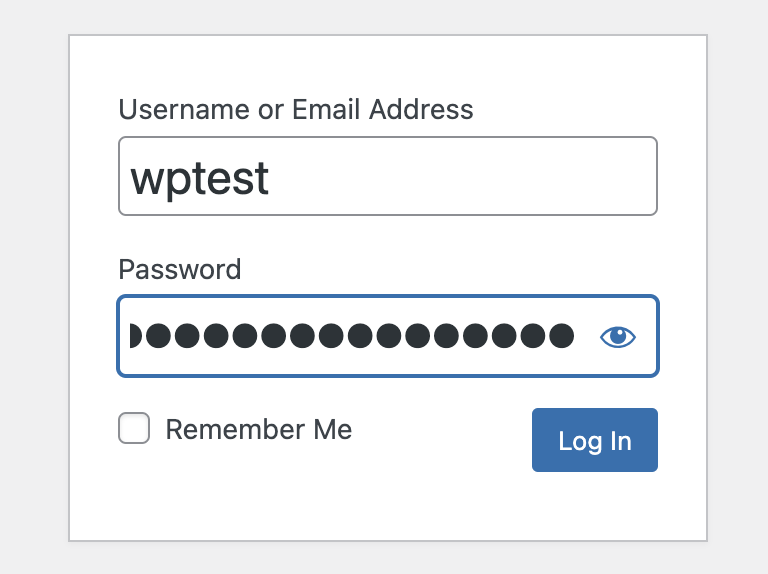Viewport: 768px width, 574px height.
Task: Place cursor in the wptest text
Action: (x=199, y=179)
